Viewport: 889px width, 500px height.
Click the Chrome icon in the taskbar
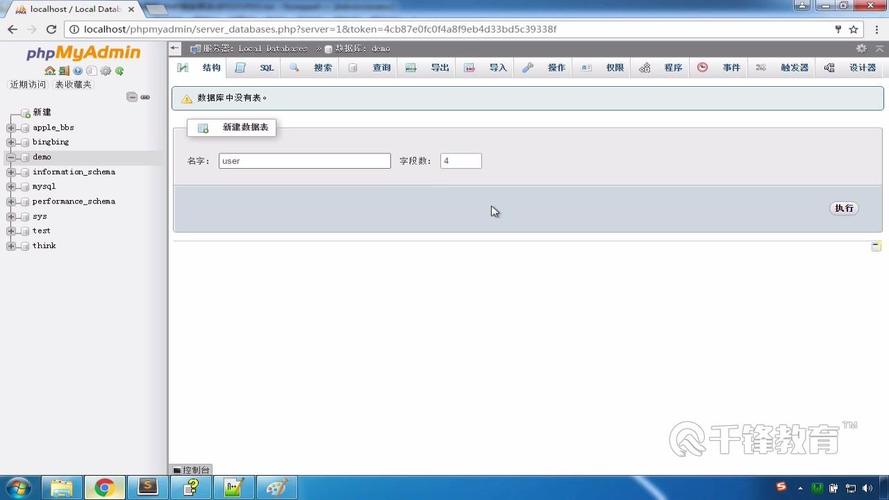coord(104,488)
